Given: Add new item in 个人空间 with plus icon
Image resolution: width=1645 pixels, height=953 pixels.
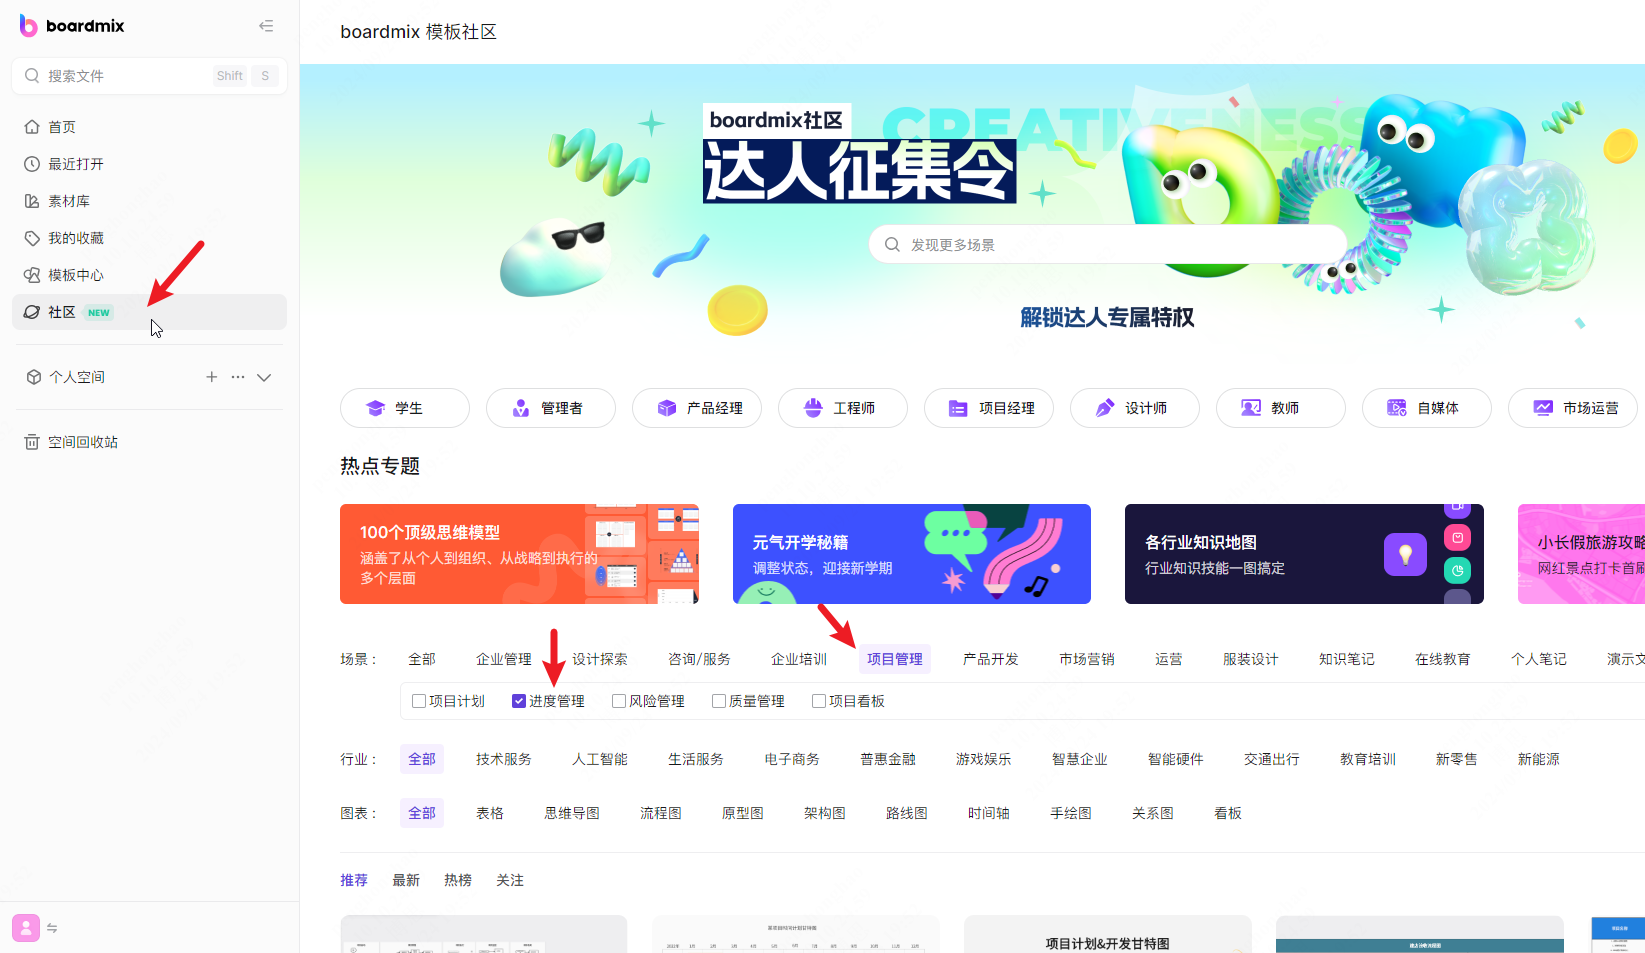Looking at the screenshot, I should 211,377.
